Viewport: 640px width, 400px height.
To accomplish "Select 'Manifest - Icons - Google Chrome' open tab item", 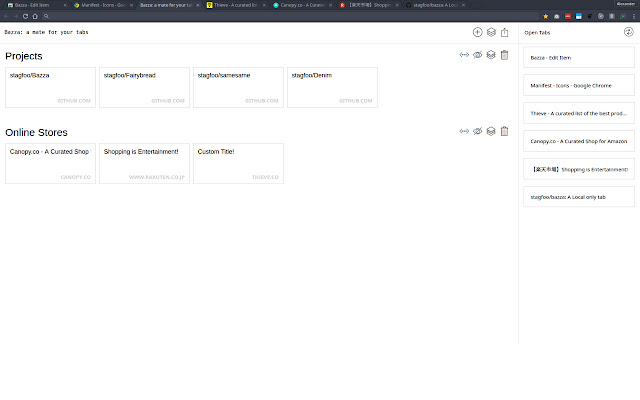I will pyautogui.click(x=579, y=85).
